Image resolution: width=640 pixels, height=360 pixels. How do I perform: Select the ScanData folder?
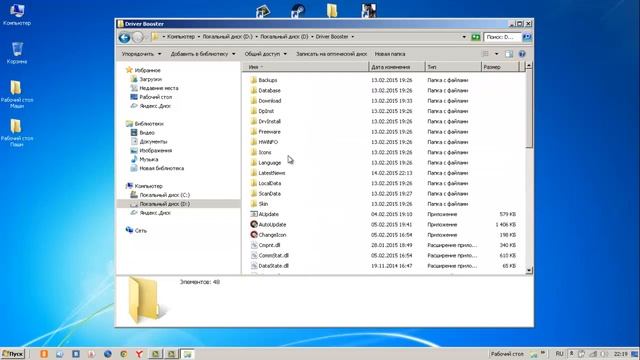269,193
